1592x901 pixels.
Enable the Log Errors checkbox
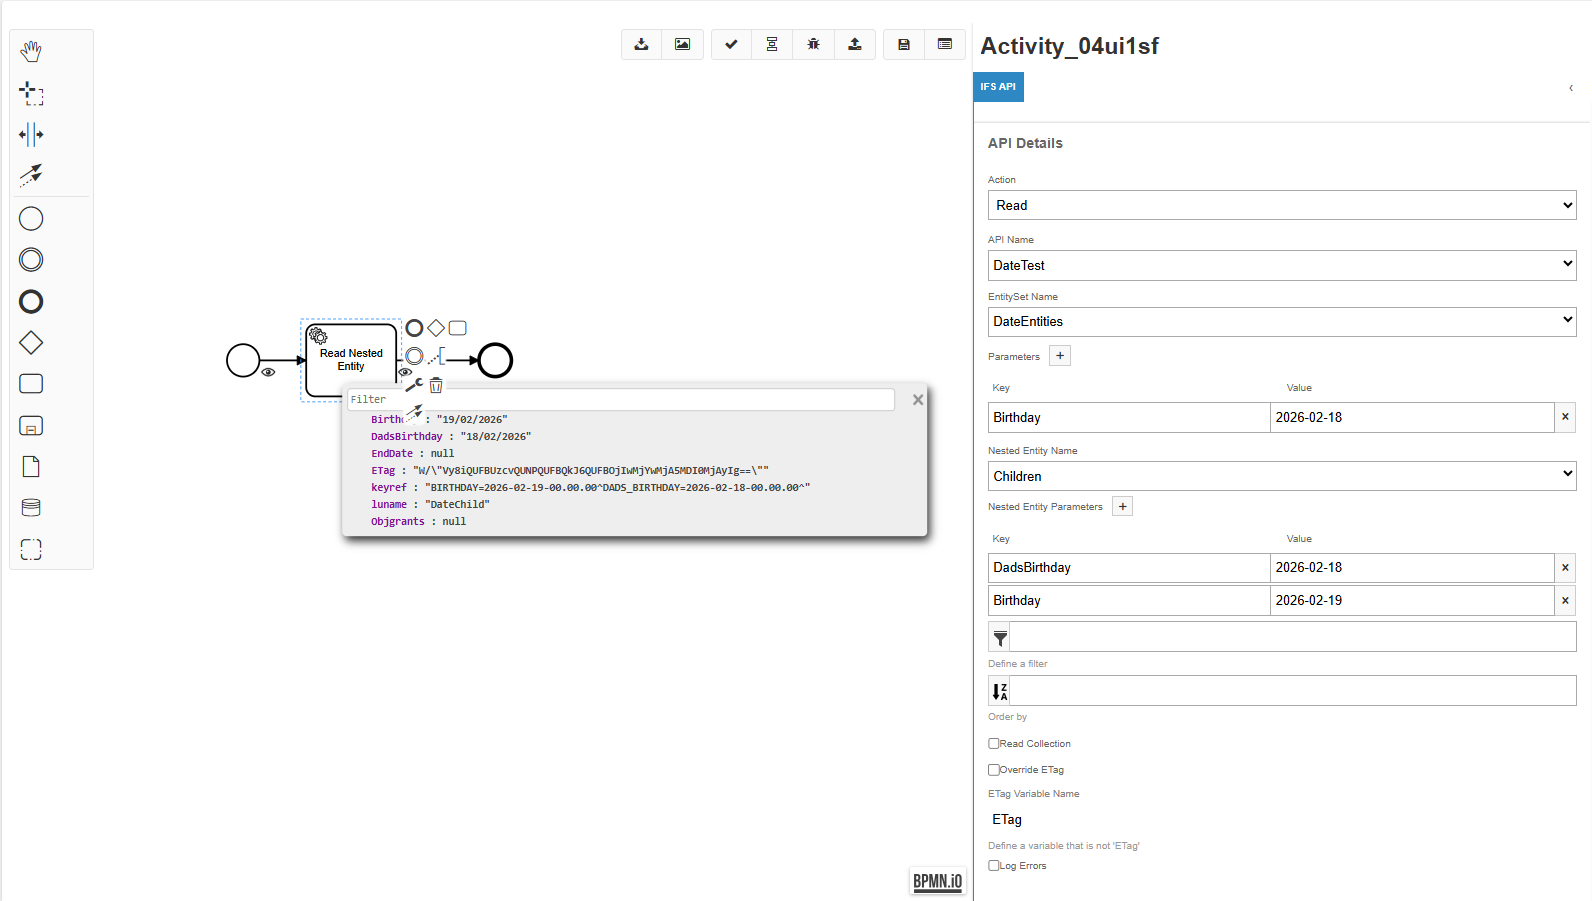(x=994, y=865)
